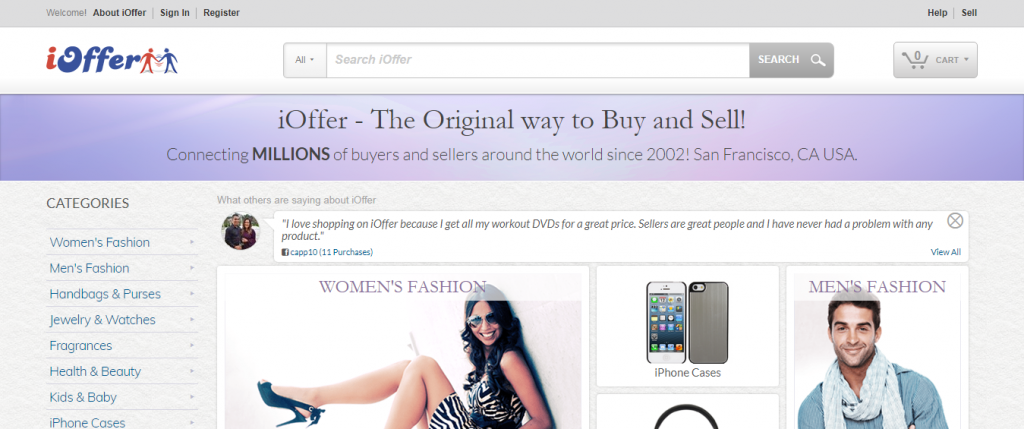This screenshot has height=429, width=1024.
Task: Open the Men's Fashion banner image
Action: point(877,351)
